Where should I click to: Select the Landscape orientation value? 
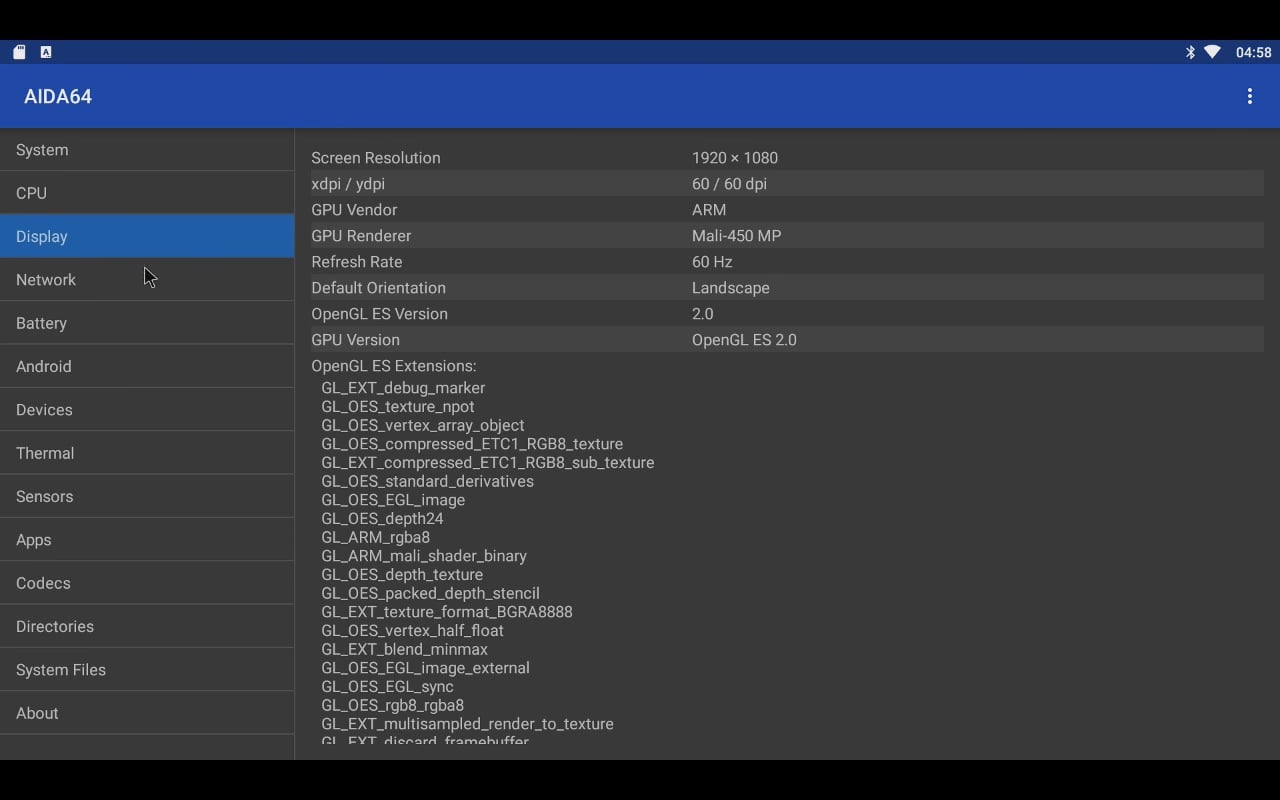(x=731, y=288)
